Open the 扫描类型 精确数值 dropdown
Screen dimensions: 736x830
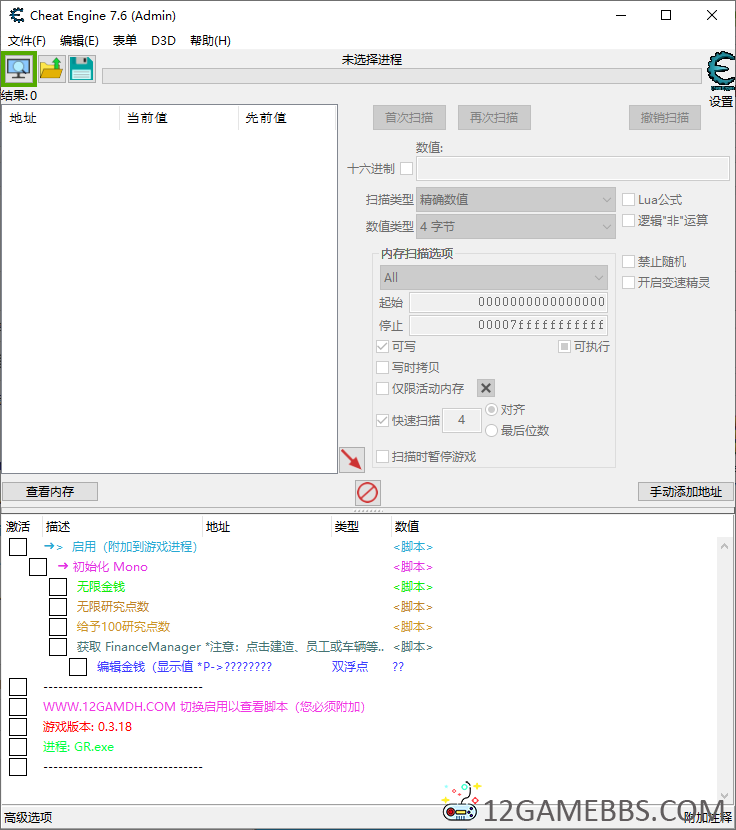point(516,200)
